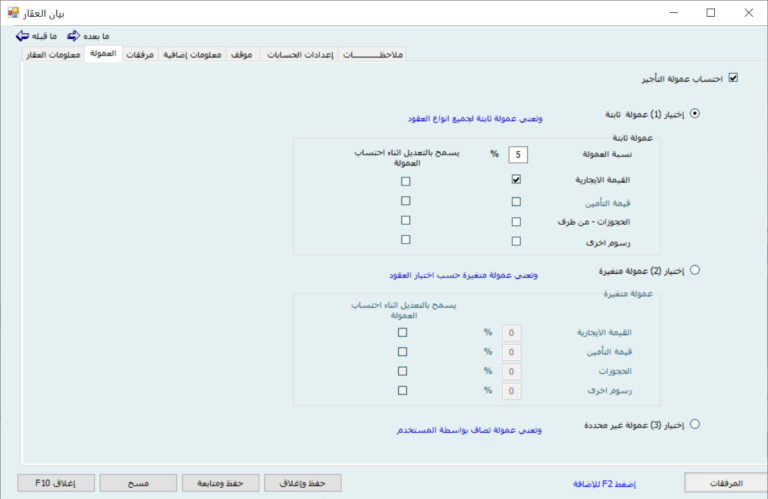Switch to the مرفقات tab
The width and height of the screenshot is (768, 499).
point(140,54)
